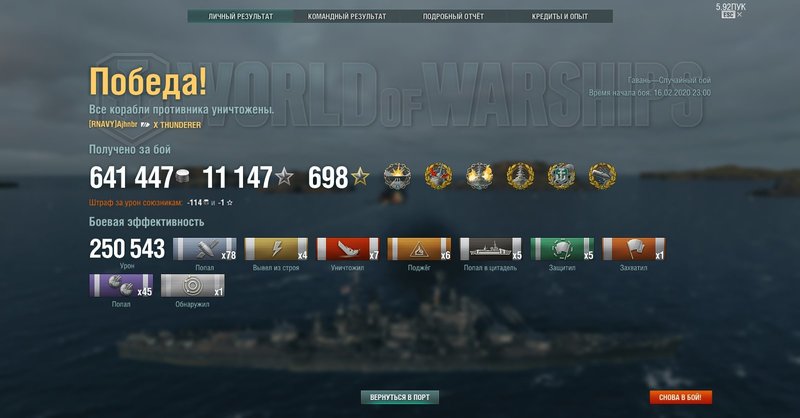Click the Поджёг fire ribbon x6

click(x=419, y=249)
